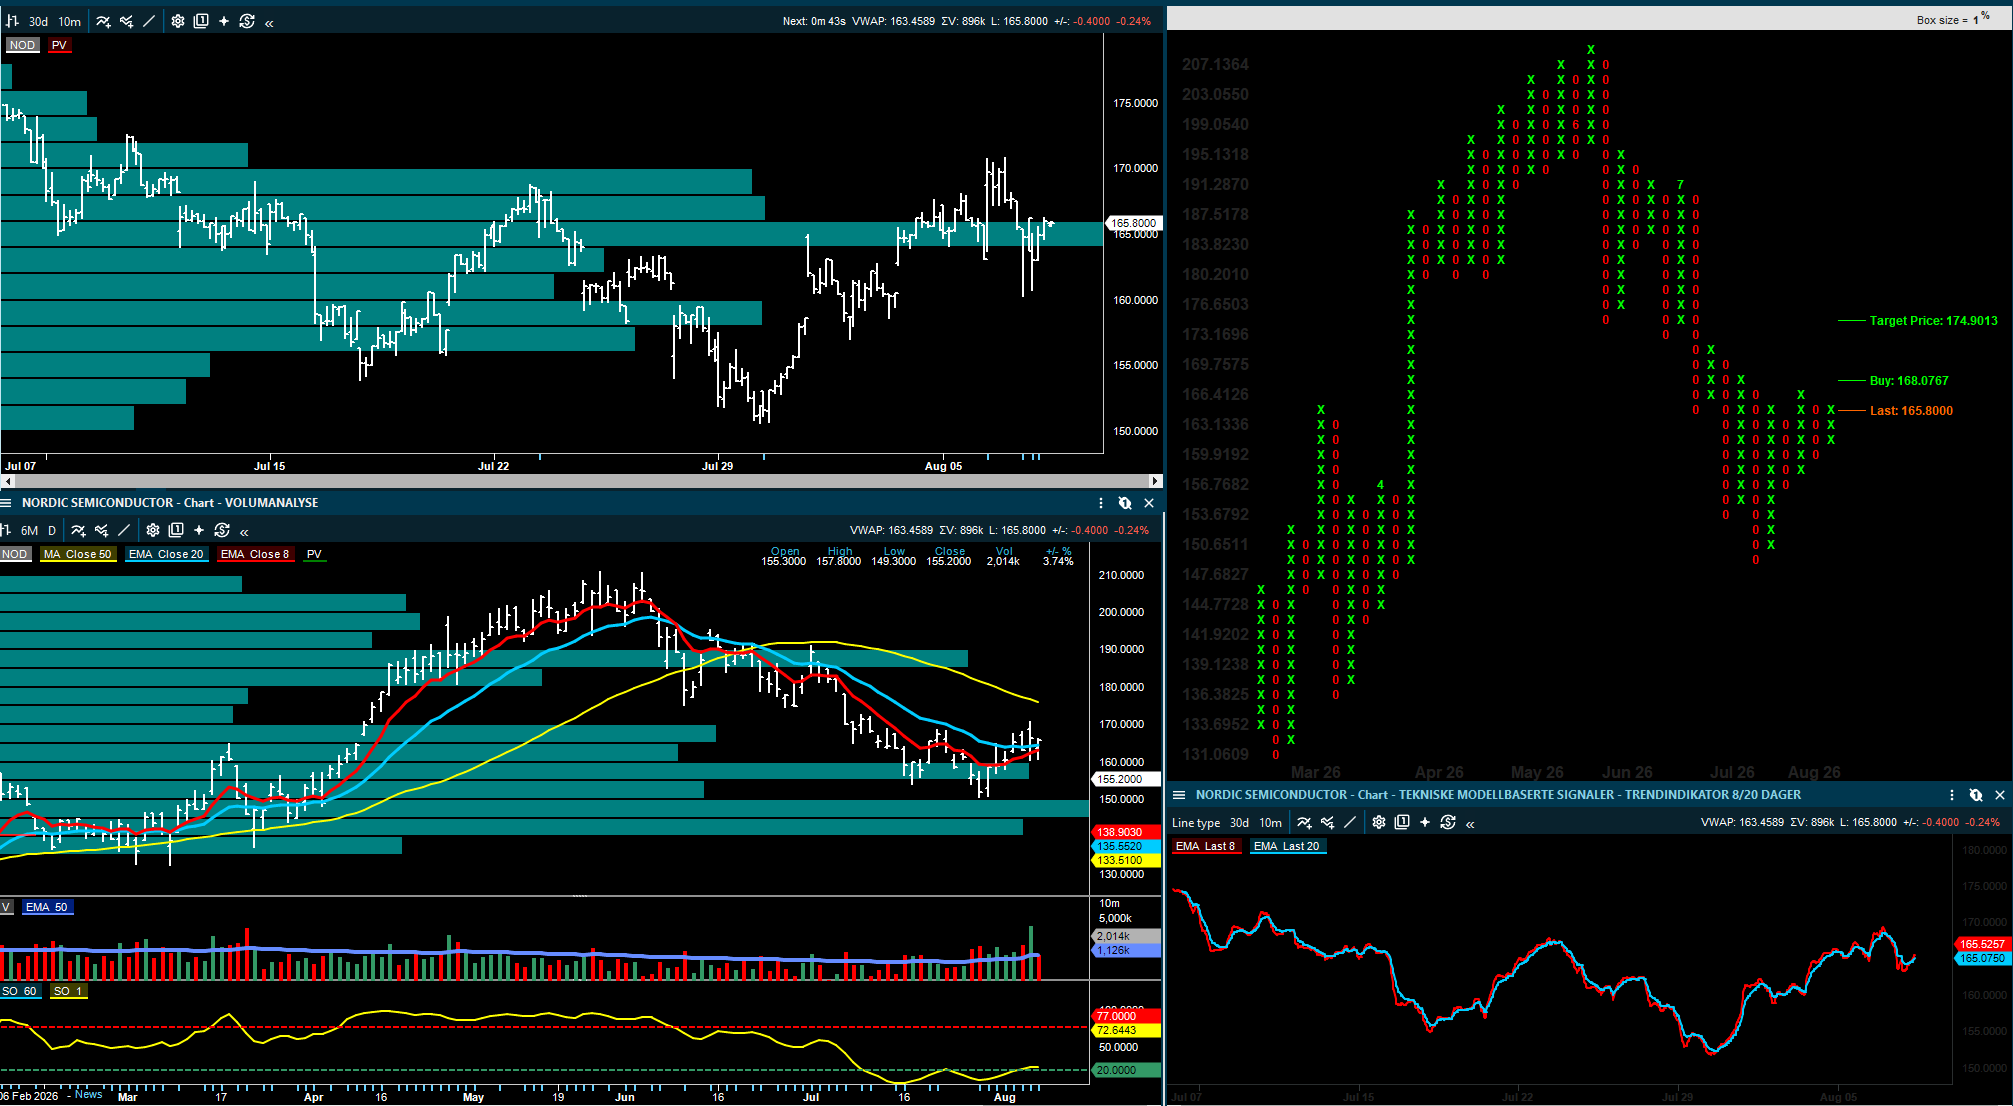The height and width of the screenshot is (1106, 2013).
Task: Toggle EMA Last 8 indicator label
Action: pyautogui.click(x=1206, y=846)
